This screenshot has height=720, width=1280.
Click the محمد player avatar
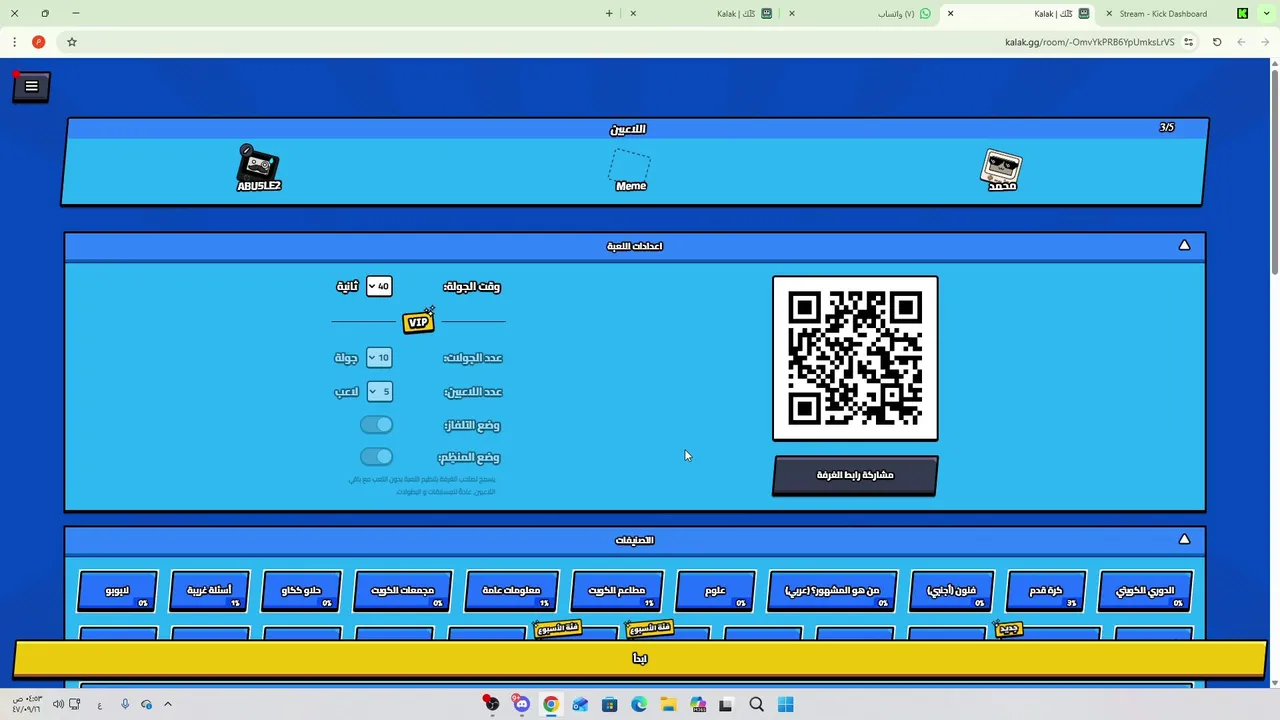pos(1001,171)
